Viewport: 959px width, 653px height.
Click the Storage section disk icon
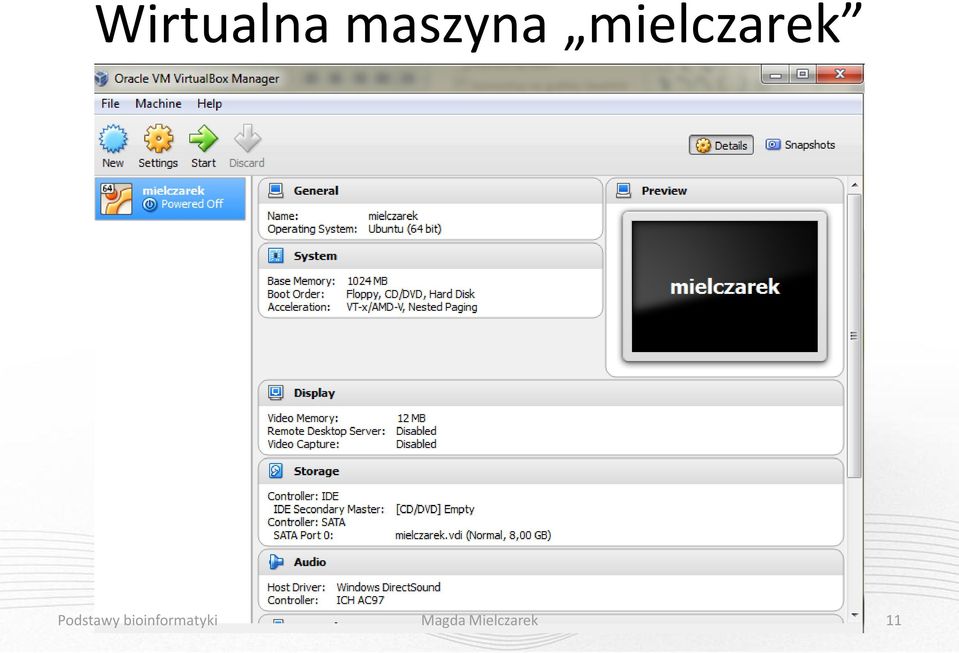click(276, 471)
